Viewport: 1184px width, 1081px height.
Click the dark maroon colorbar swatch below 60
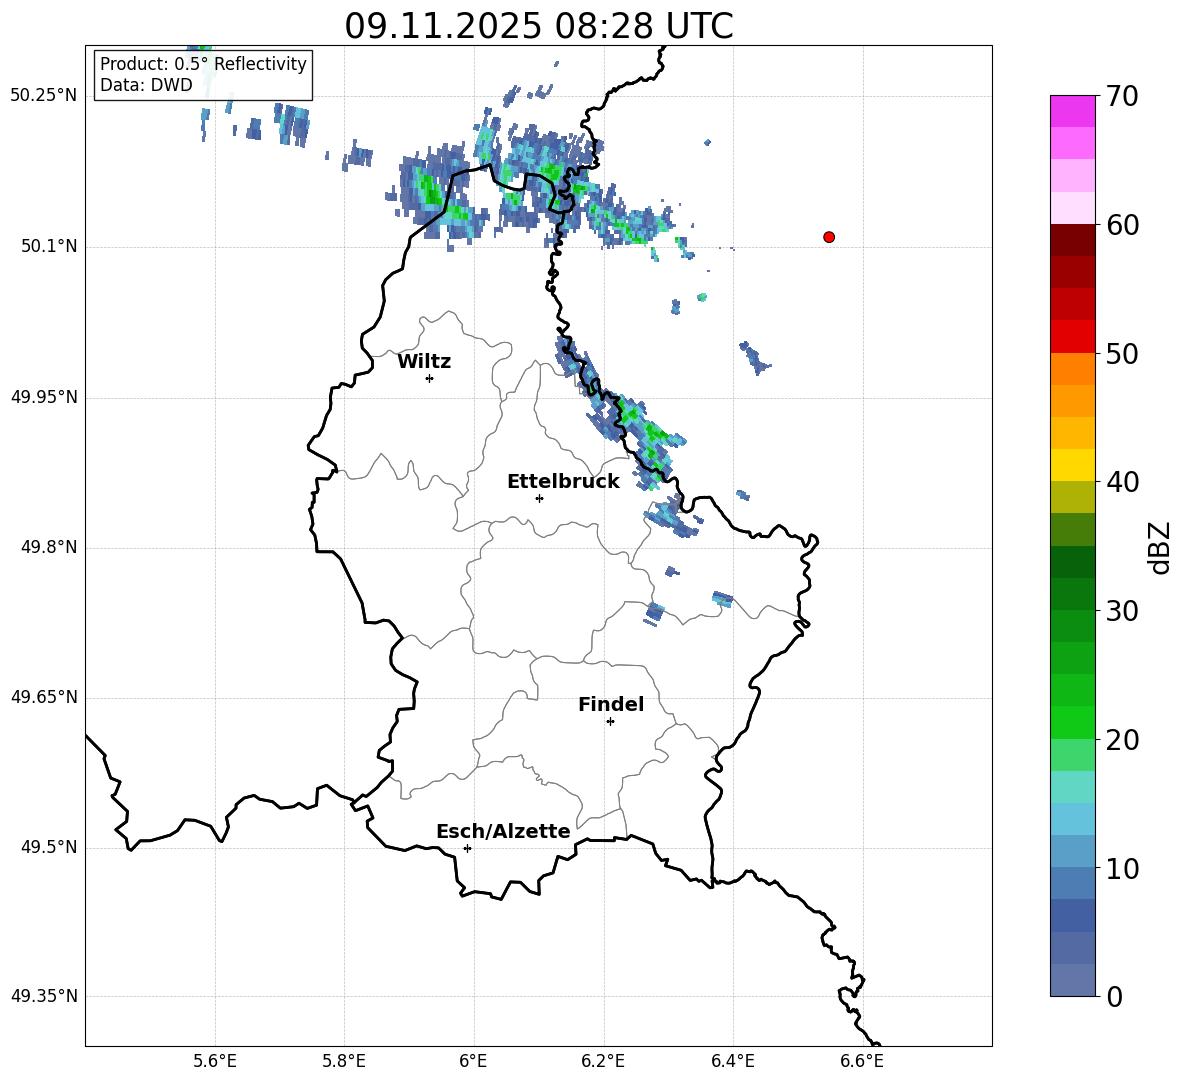coord(1072,240)
